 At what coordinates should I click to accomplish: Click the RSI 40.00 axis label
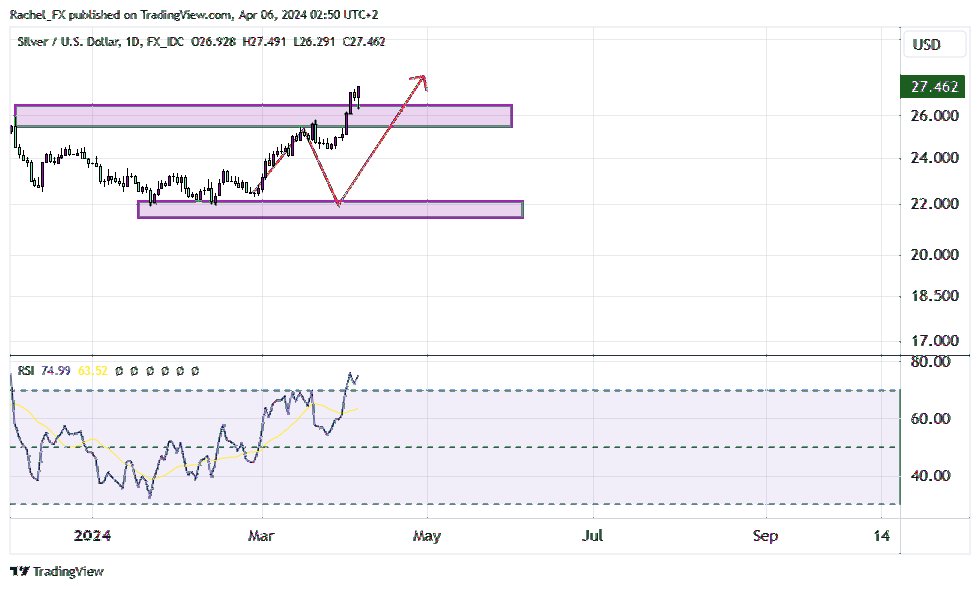931,476
